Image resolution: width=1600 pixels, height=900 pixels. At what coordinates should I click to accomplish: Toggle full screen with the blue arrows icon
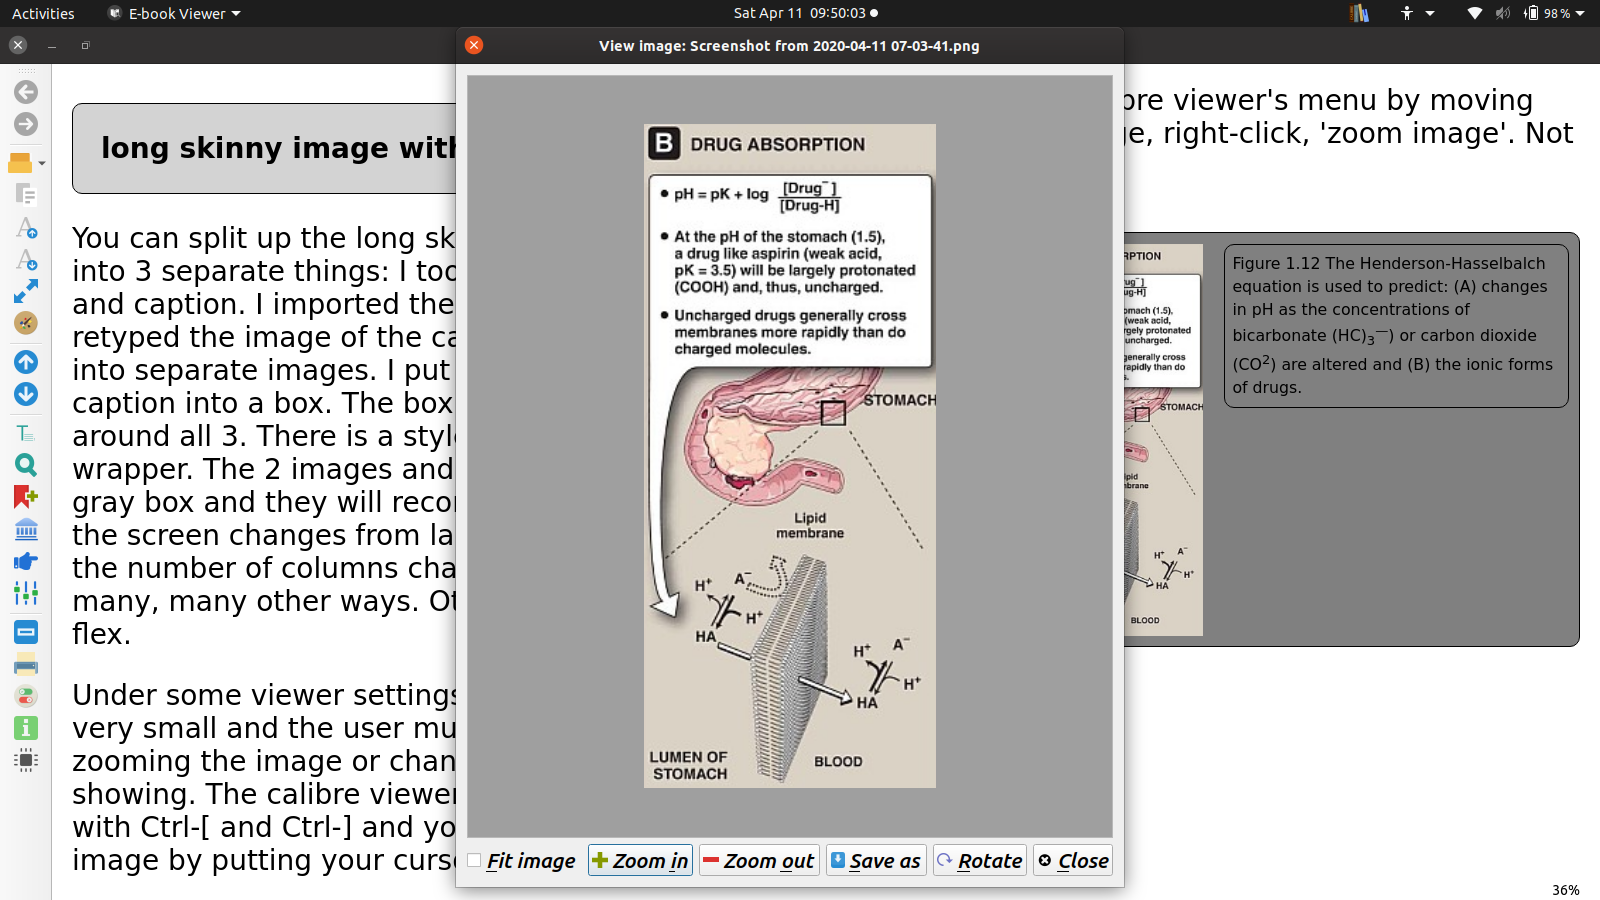pos(26,291)
